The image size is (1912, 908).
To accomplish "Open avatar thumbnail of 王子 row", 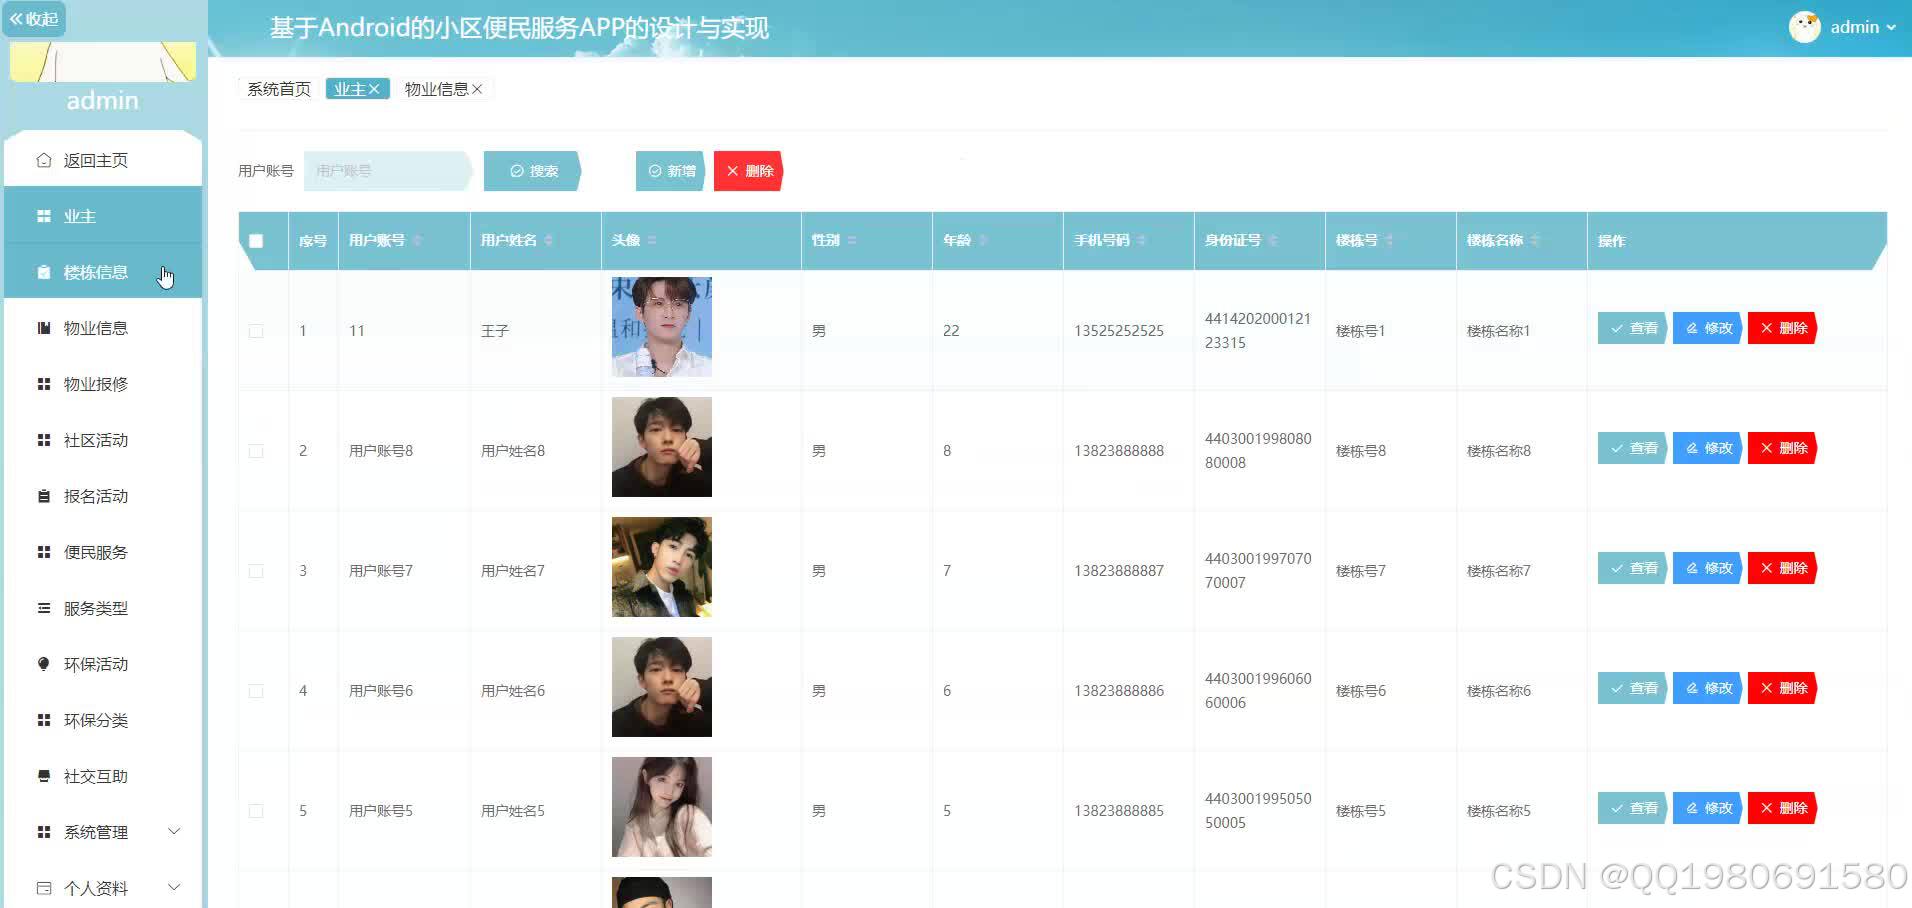I will (x=662, y=327).
